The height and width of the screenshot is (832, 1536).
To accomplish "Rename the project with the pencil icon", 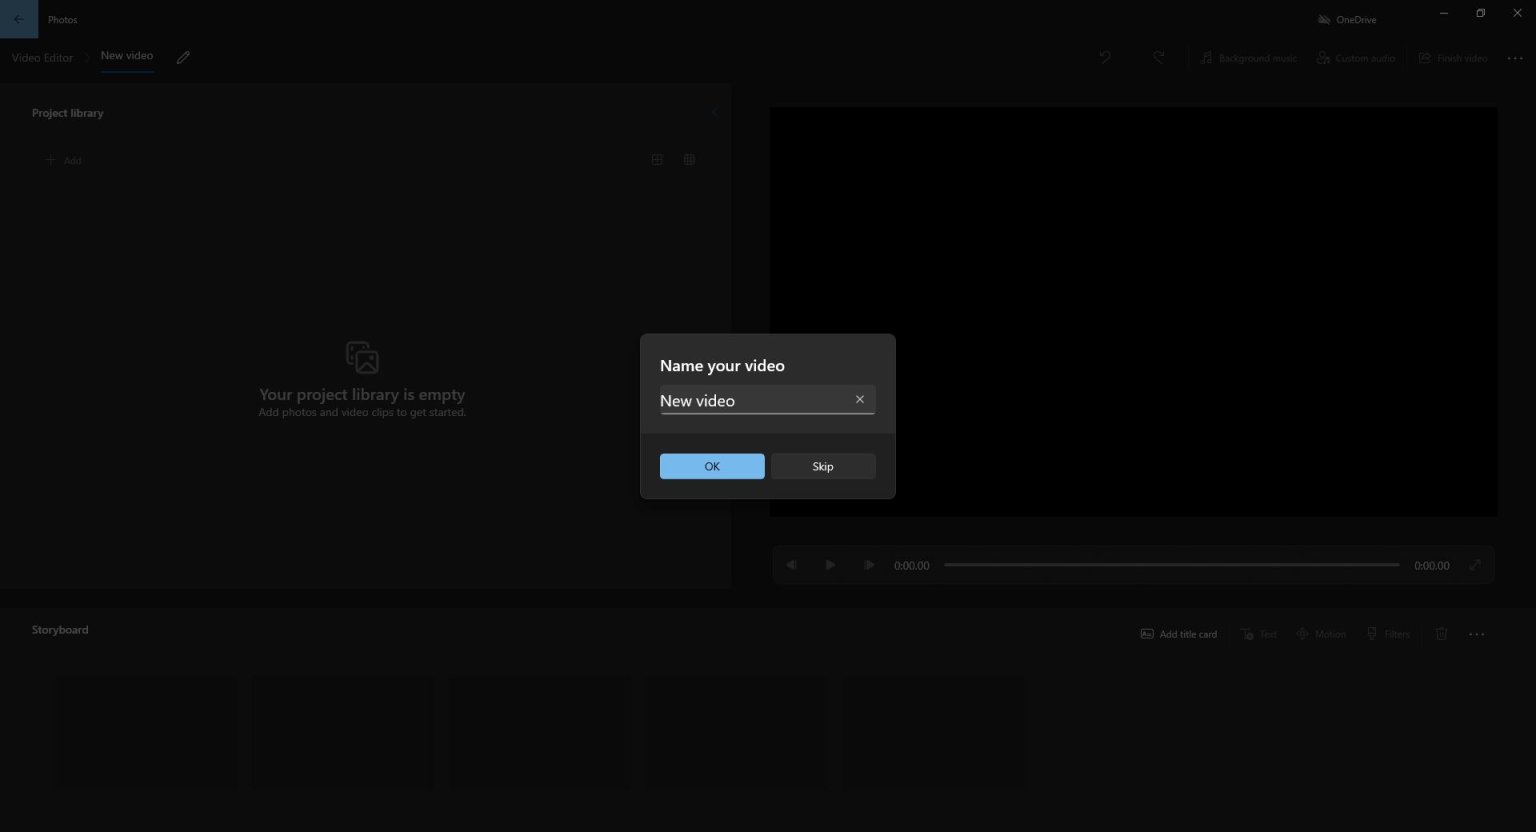I will point(183,57).
